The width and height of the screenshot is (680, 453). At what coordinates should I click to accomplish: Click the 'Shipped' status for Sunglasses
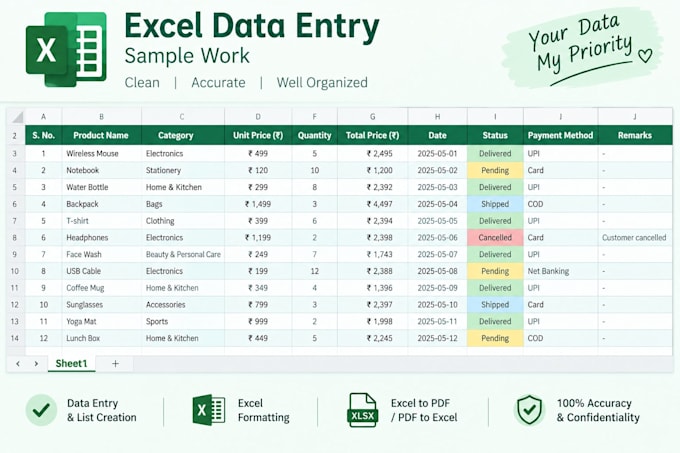pos(495,305)
